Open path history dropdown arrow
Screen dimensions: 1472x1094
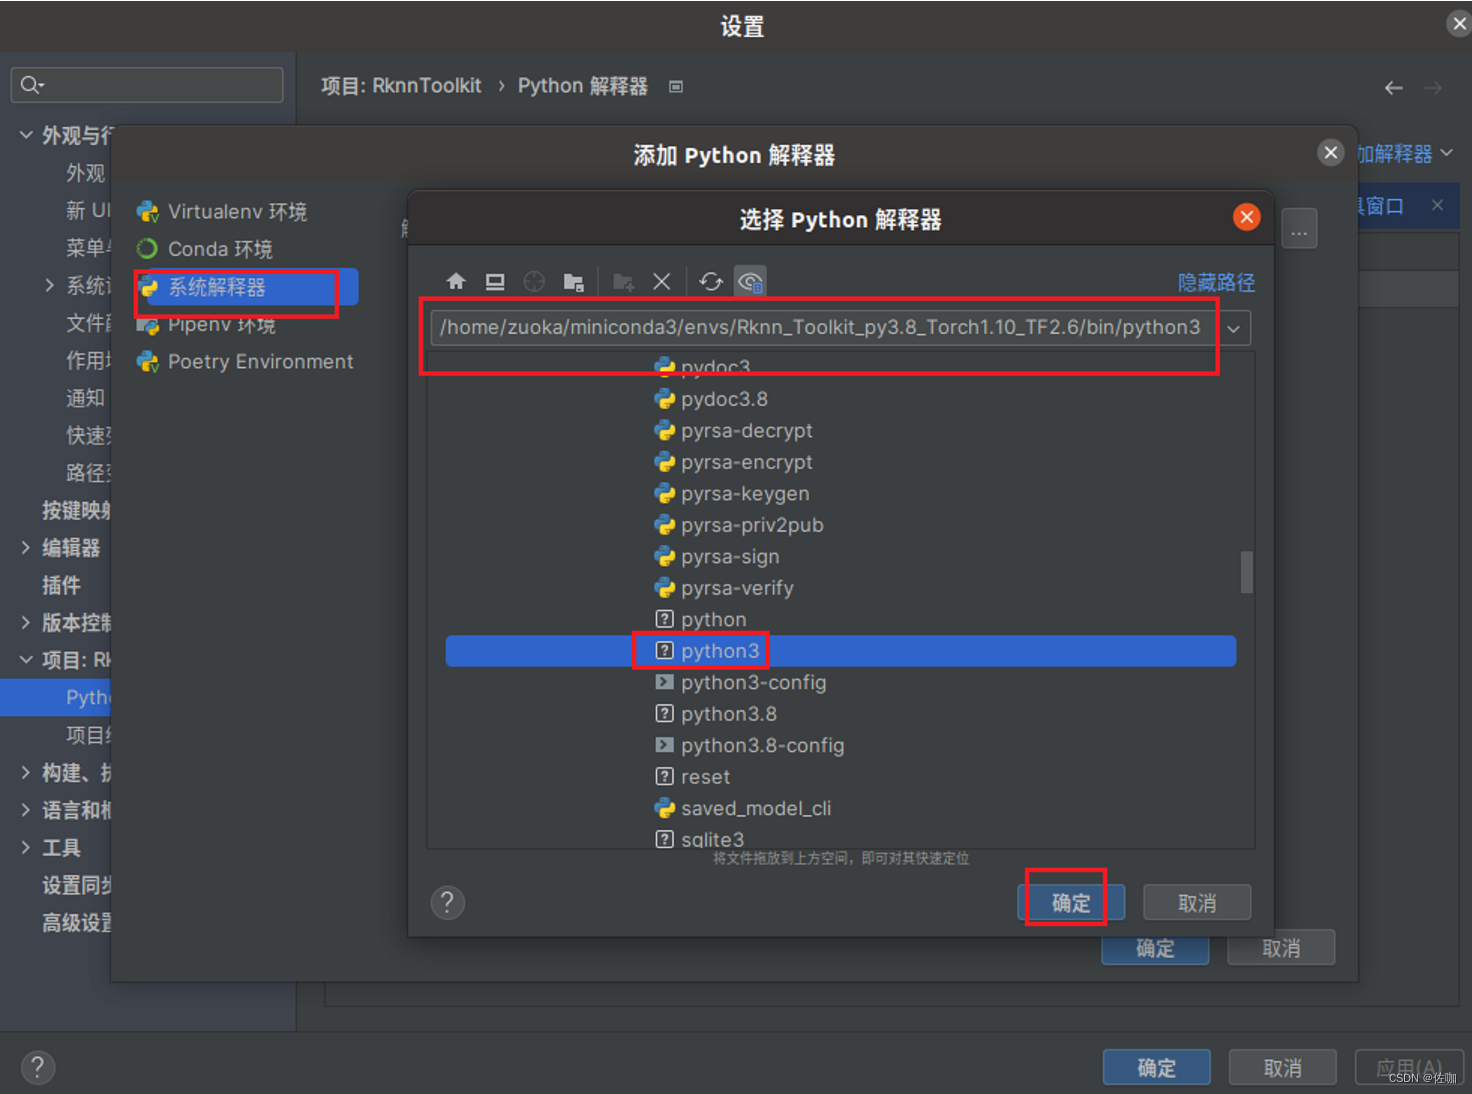(1234, 328)
